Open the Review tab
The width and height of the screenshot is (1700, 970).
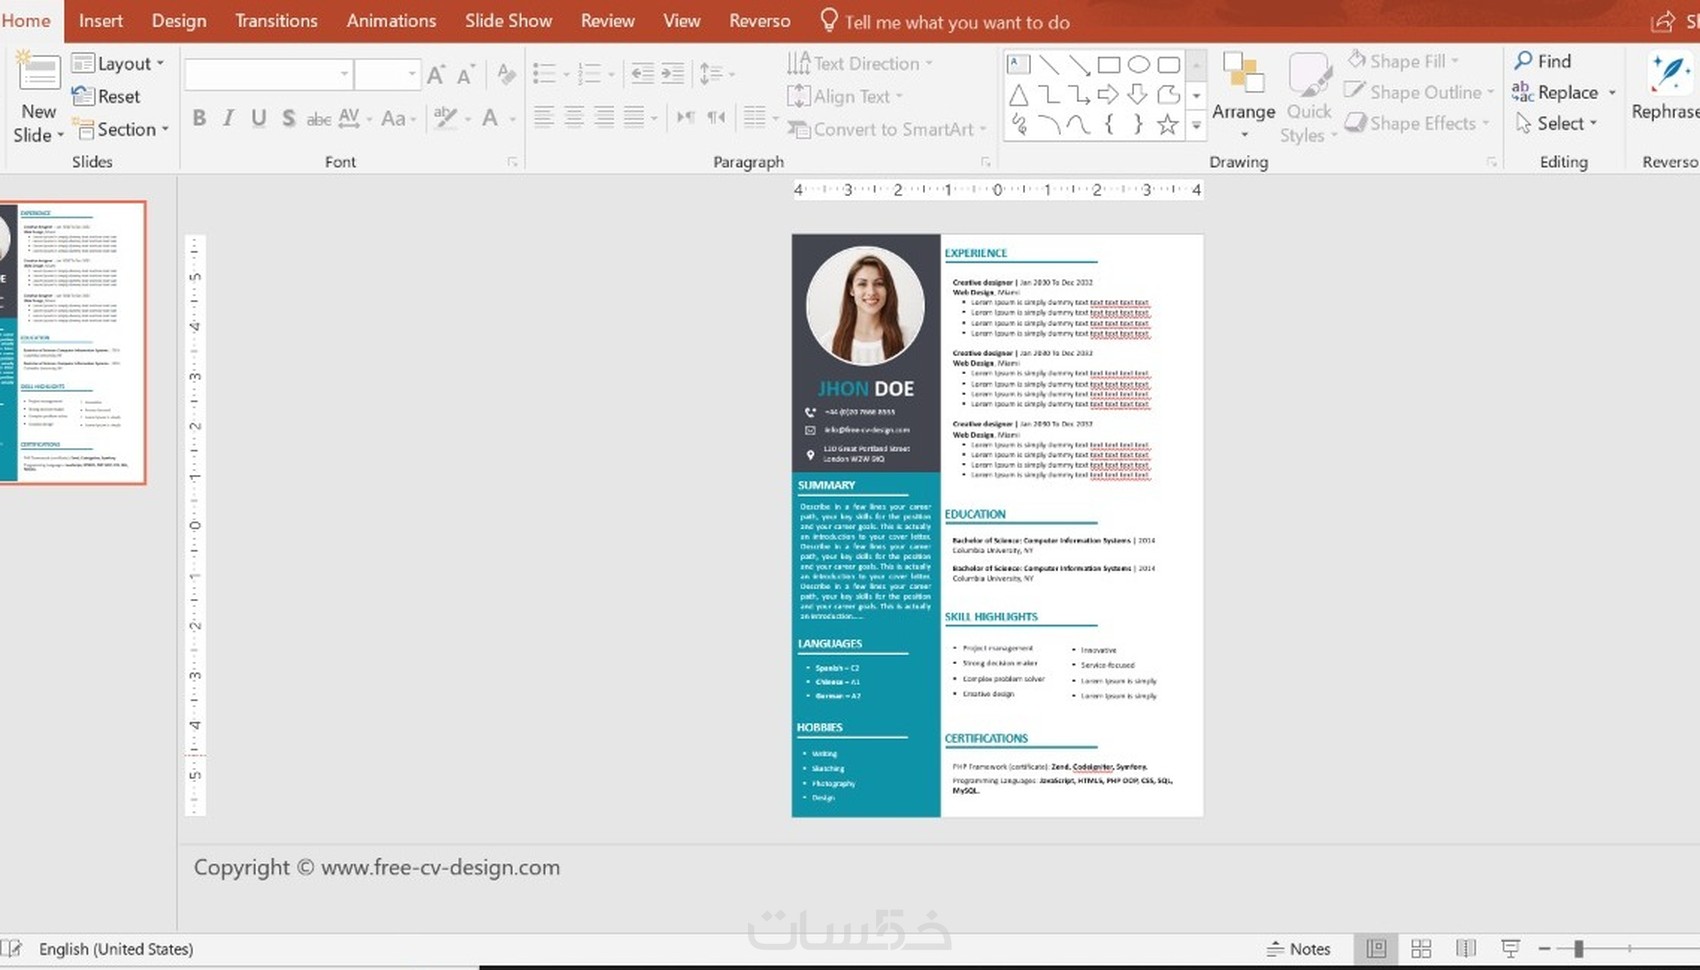pyautogui.click(x=608, y=20)
